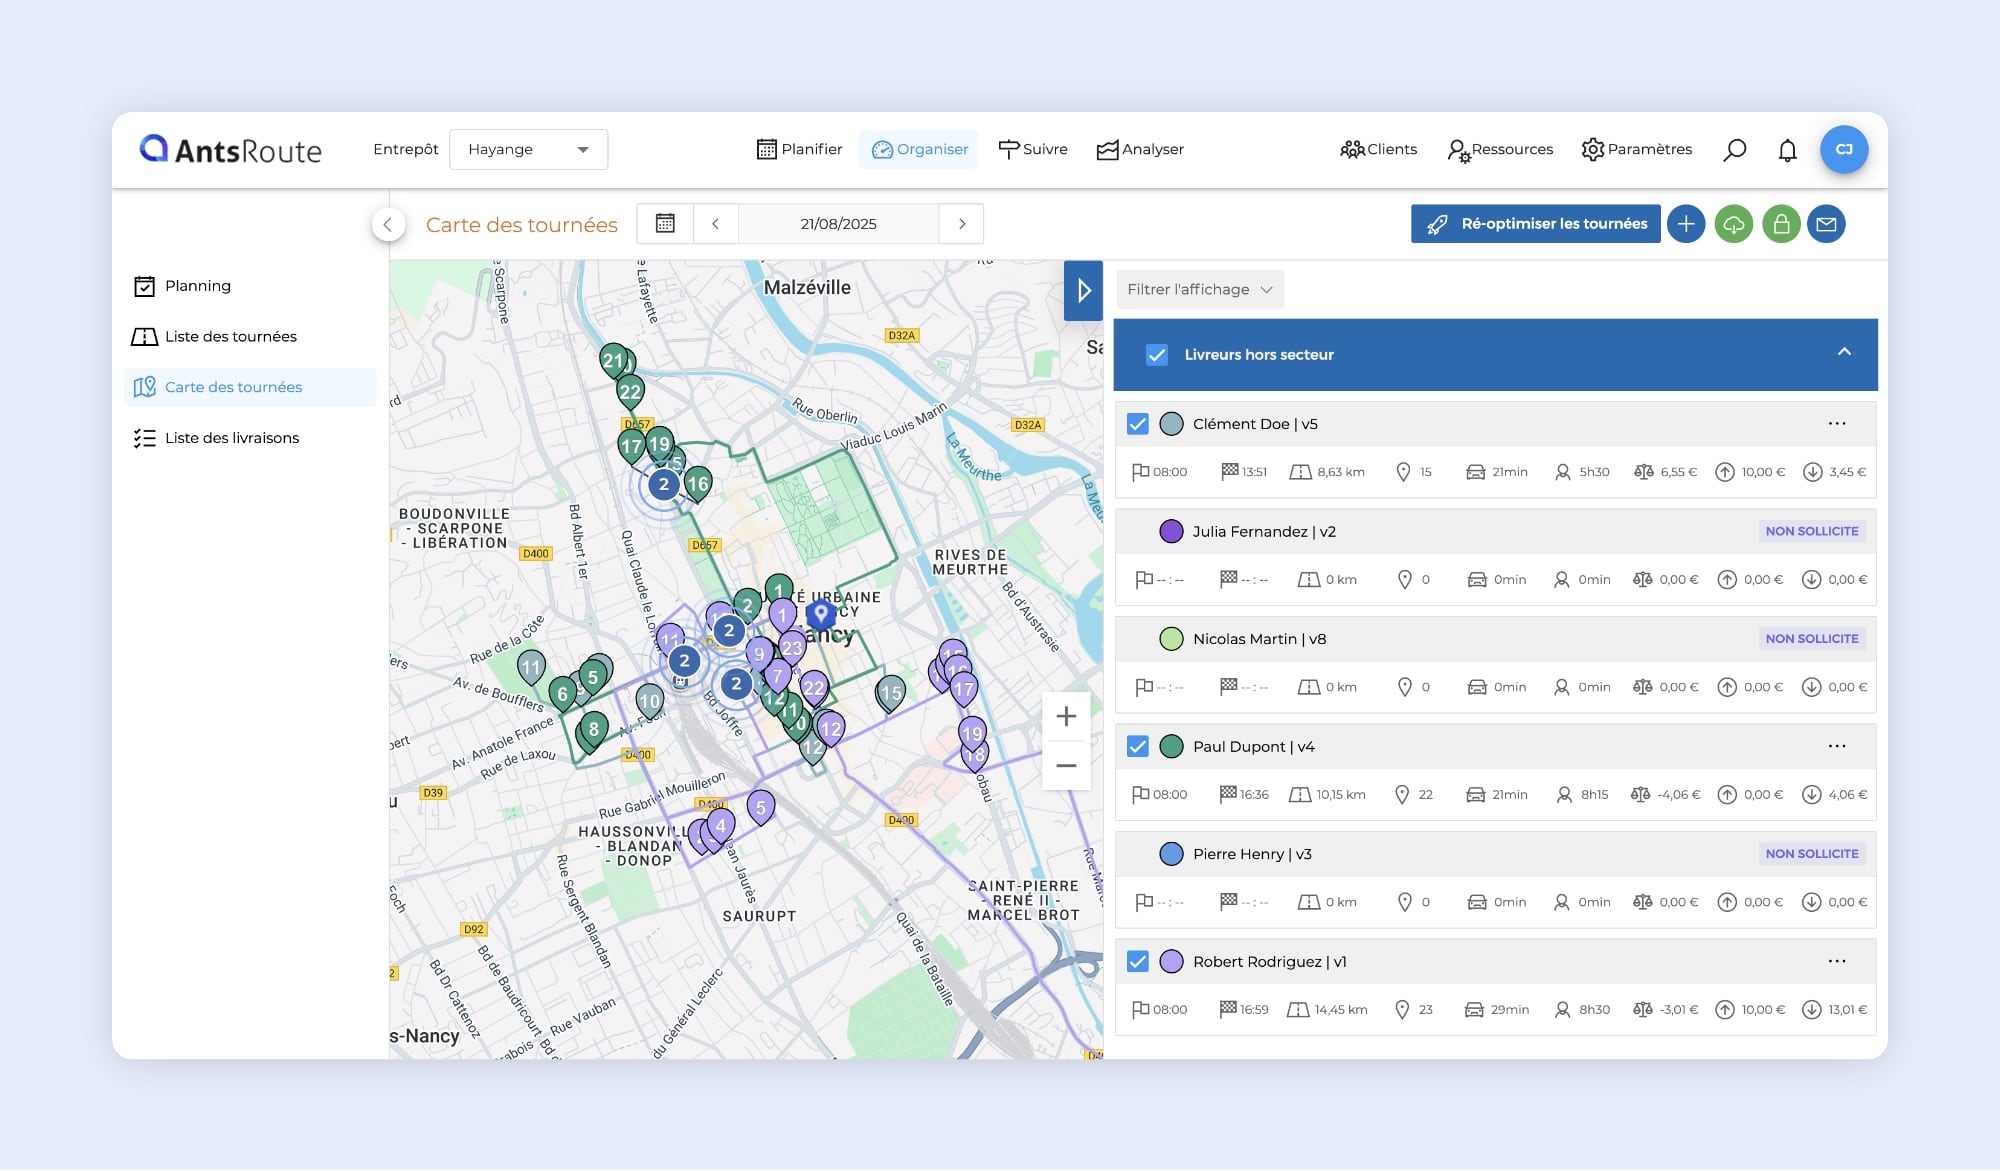Image resolution: width=2000 pixels, height=1171 pixels.
Task: Click the blue envelope mail icon
Action: [x=1826, y=224]
